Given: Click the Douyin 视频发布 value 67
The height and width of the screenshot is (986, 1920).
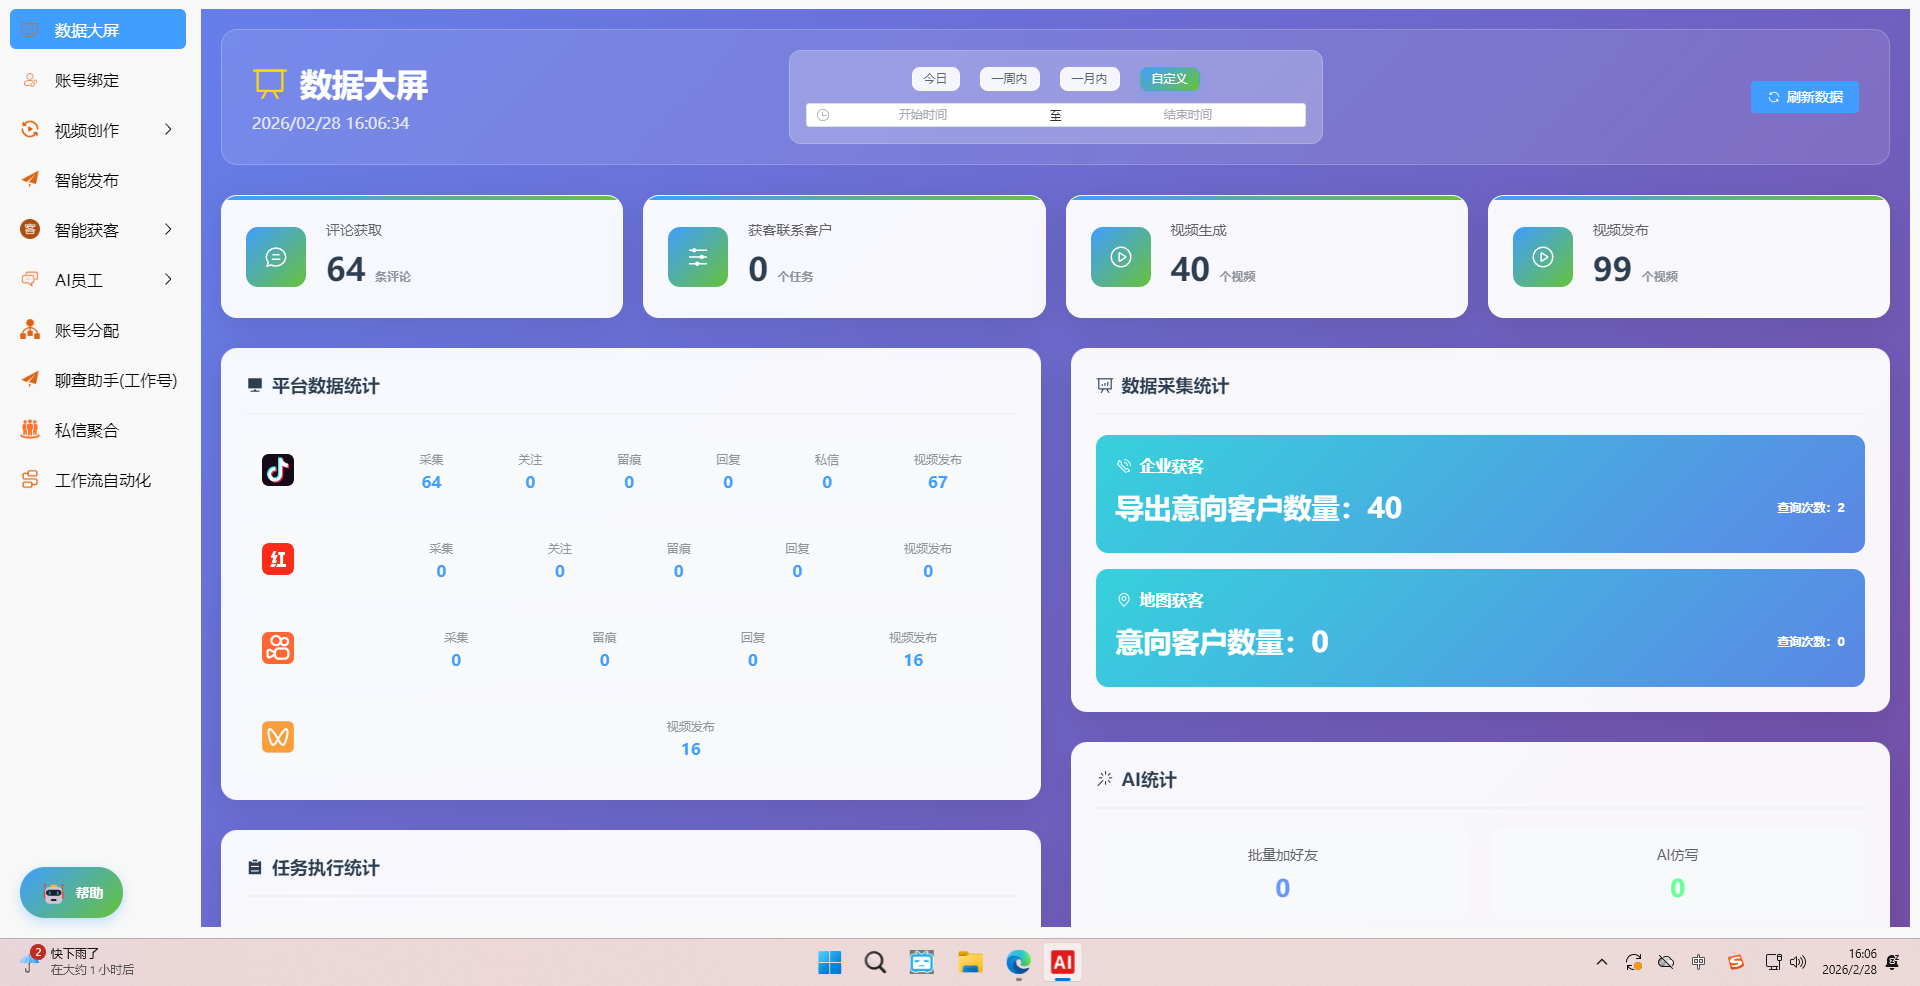Looking at the screenshot, I should pyautogui.click(x=937, y=482).
